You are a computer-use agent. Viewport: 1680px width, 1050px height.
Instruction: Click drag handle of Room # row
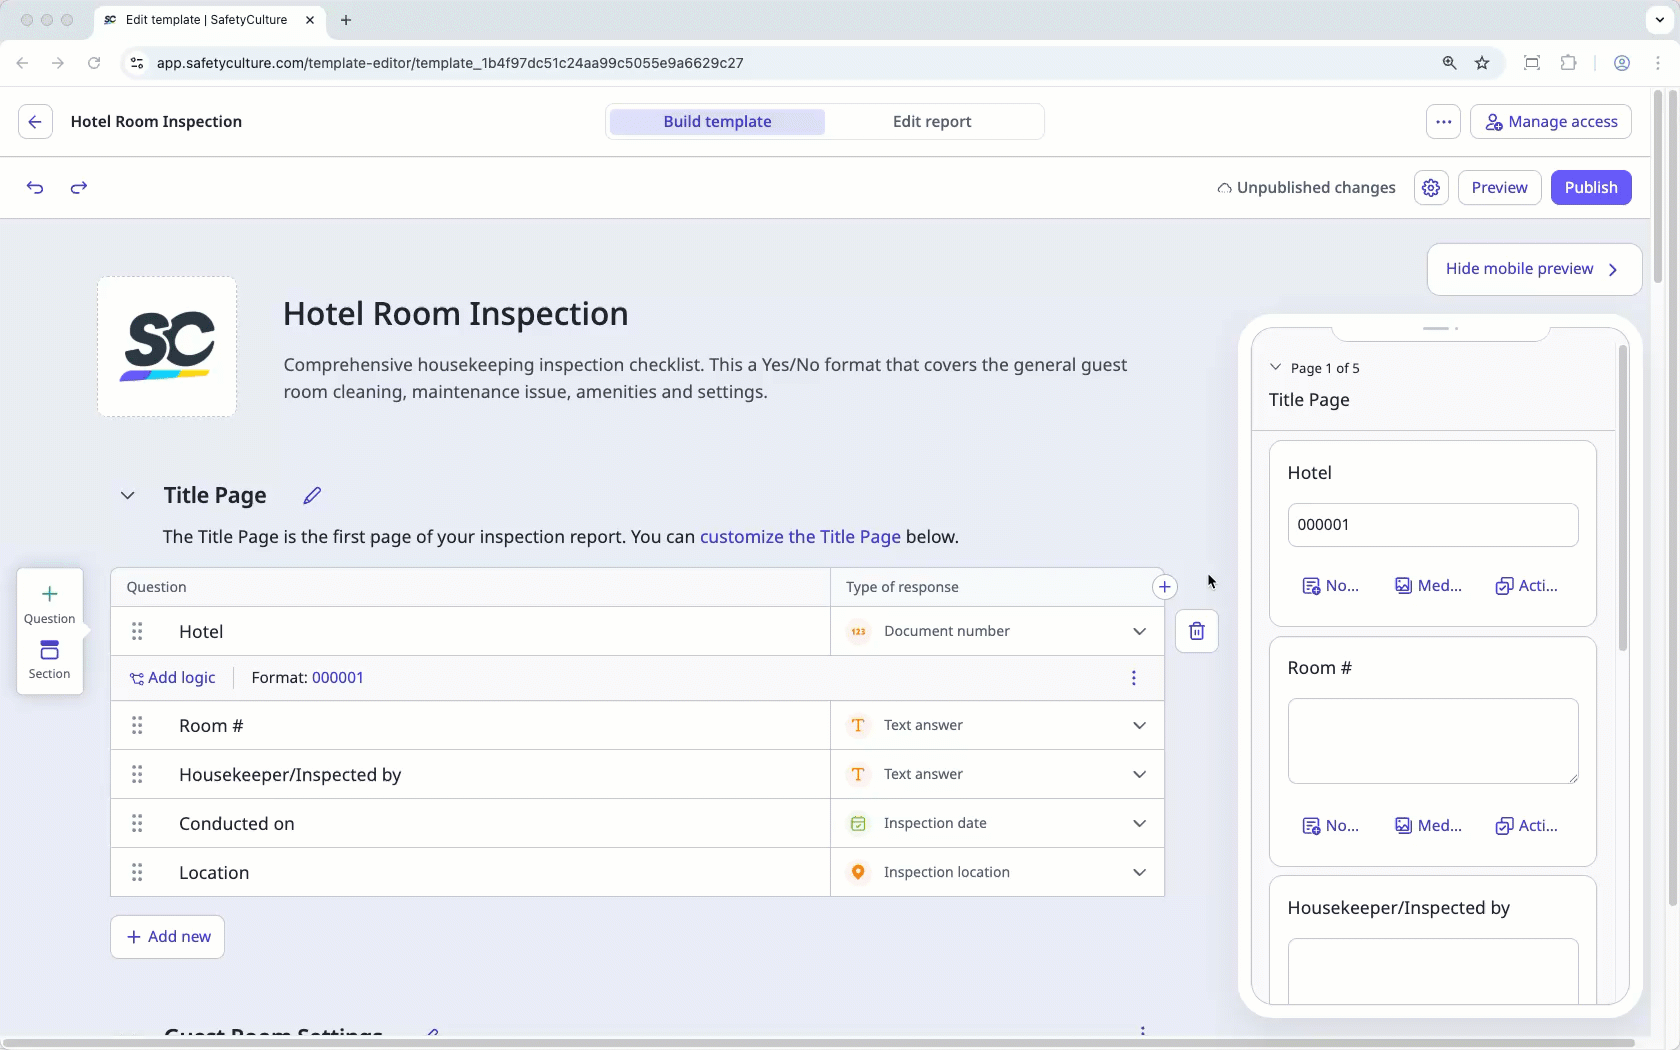pos(137,725)
